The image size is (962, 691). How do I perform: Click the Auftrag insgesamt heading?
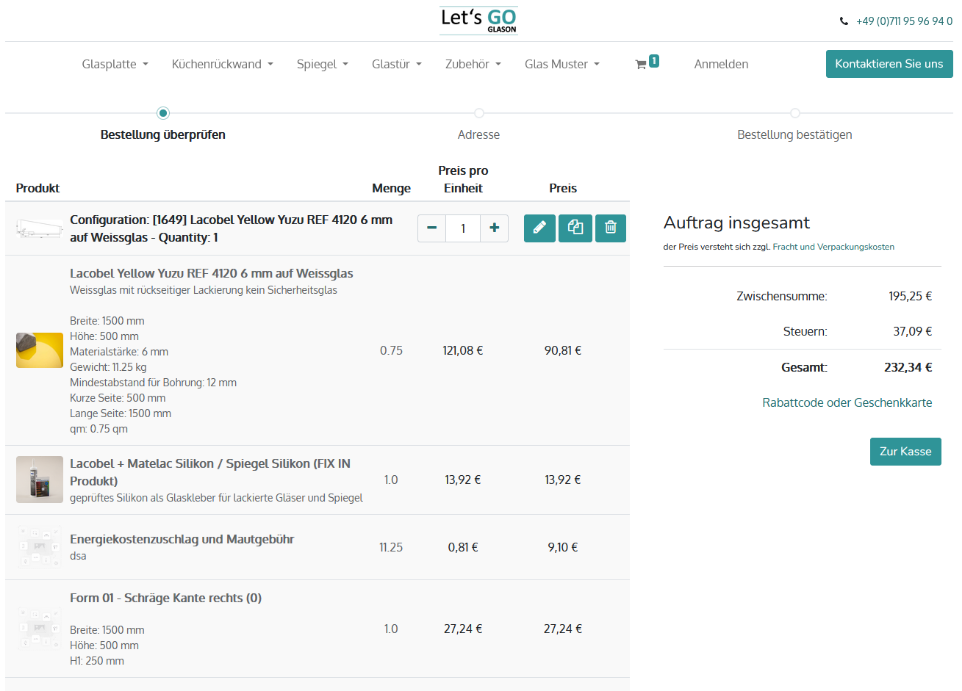click(x=736, y=223)
